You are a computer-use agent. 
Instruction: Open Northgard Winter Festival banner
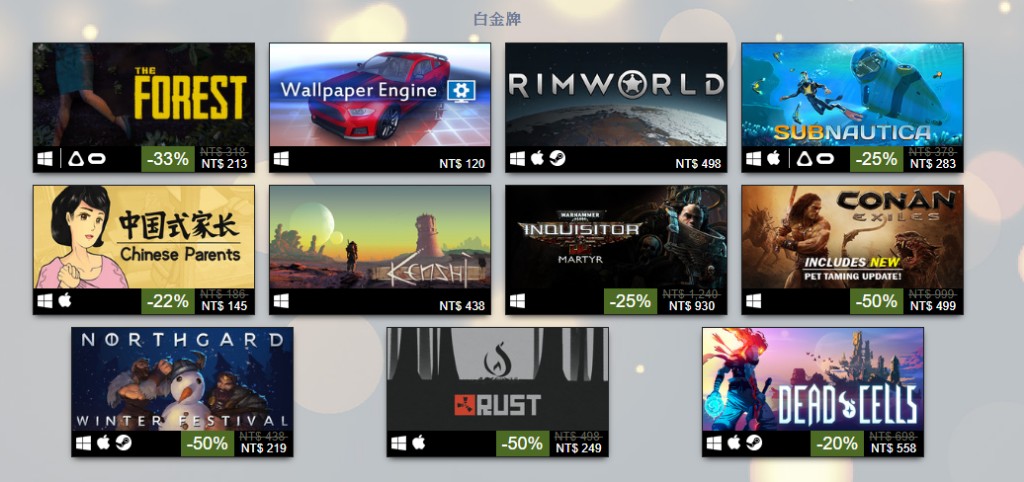point(182,379)
